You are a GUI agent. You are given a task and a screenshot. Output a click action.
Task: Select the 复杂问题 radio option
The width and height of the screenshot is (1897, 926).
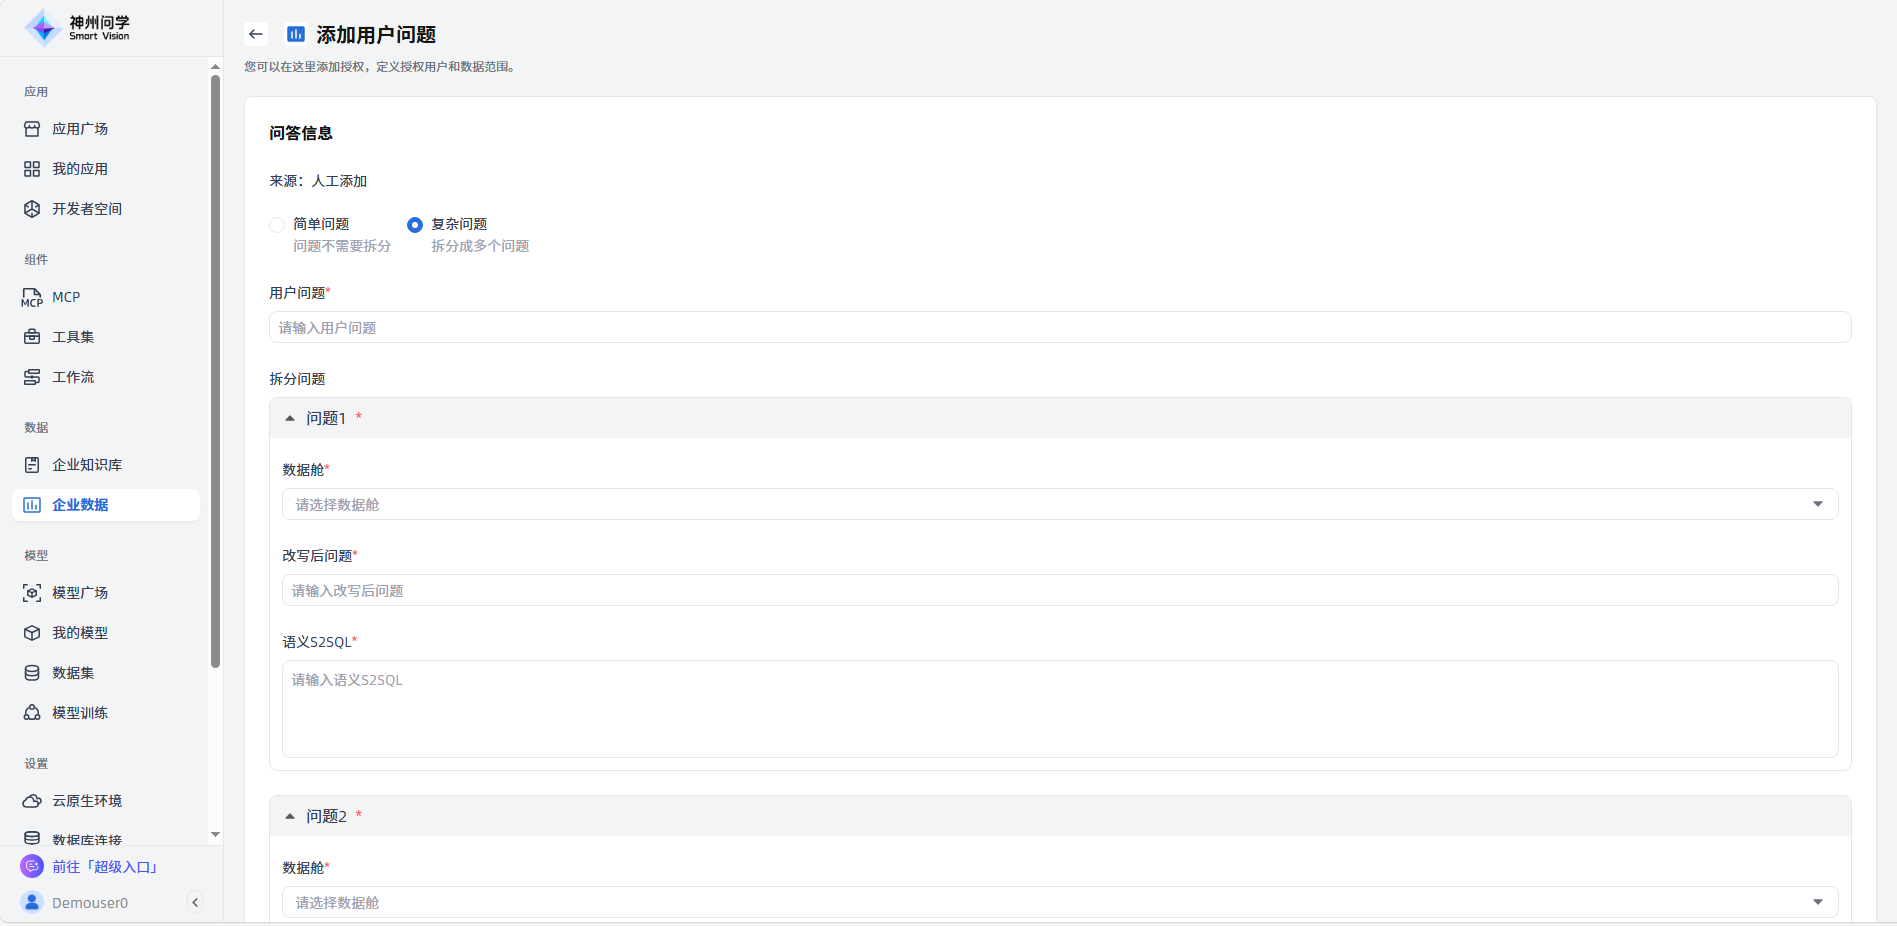tap(415, 225)
